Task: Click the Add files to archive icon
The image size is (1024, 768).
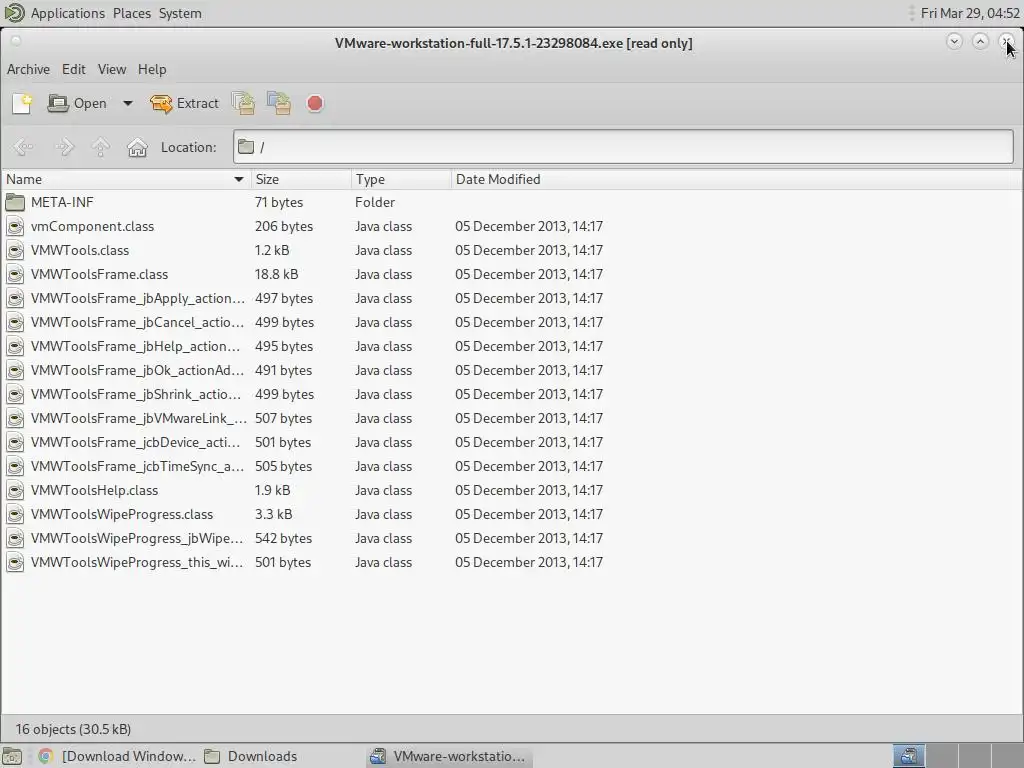Action: pos(244,103)
